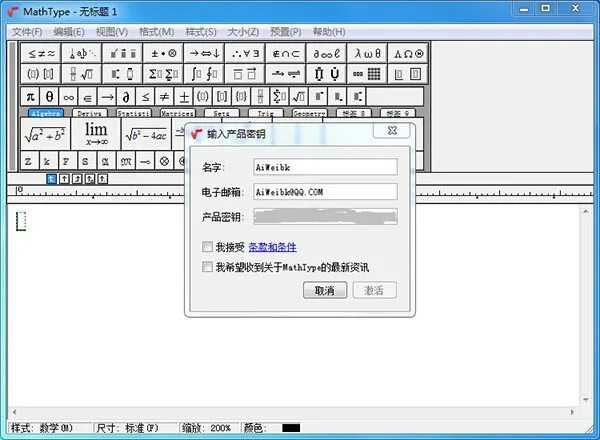
Task: Insert superscript template from small bar
Action: click(x=318, y=96)
